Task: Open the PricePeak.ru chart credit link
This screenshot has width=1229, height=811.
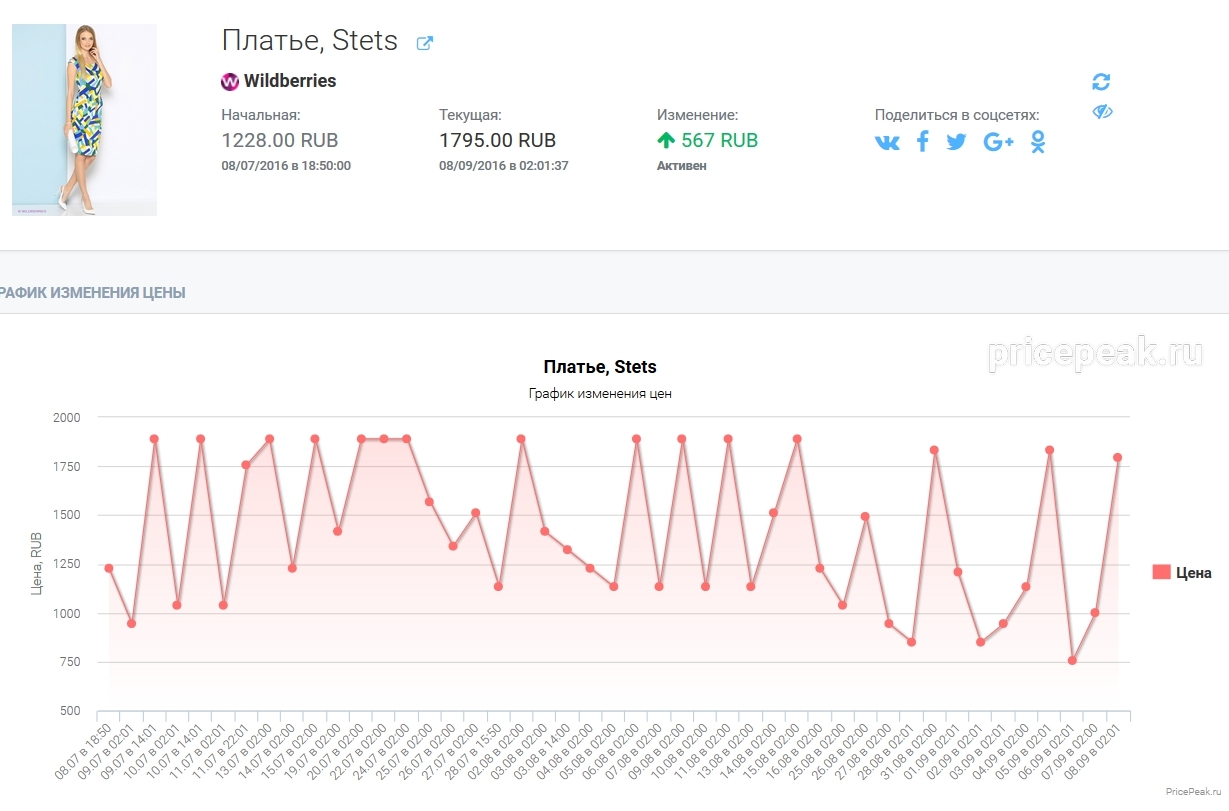Action: pos(1194,791)
